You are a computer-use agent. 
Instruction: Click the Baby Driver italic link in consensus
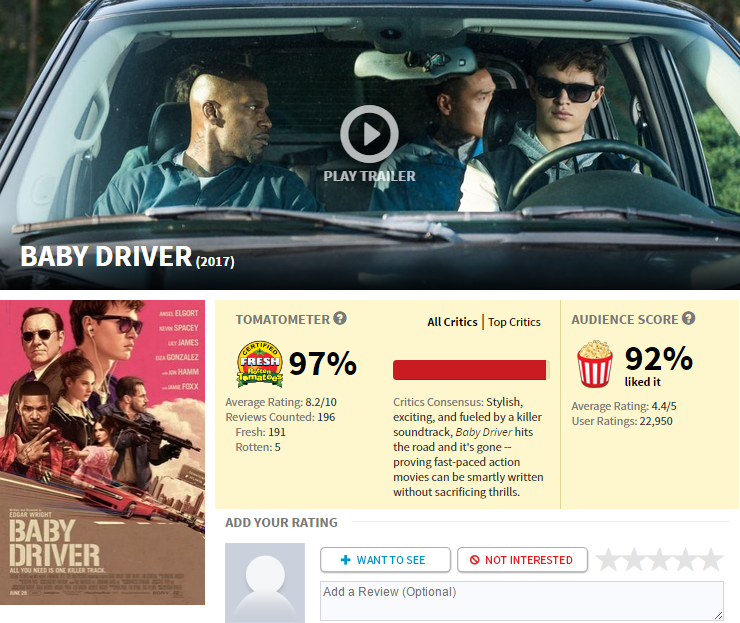point(484,432)
